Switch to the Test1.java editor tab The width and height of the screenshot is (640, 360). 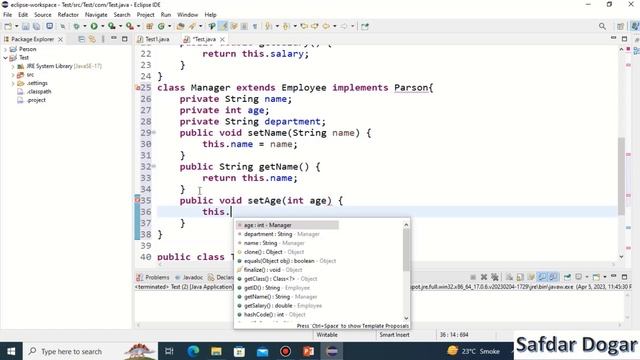click(153, 39)
